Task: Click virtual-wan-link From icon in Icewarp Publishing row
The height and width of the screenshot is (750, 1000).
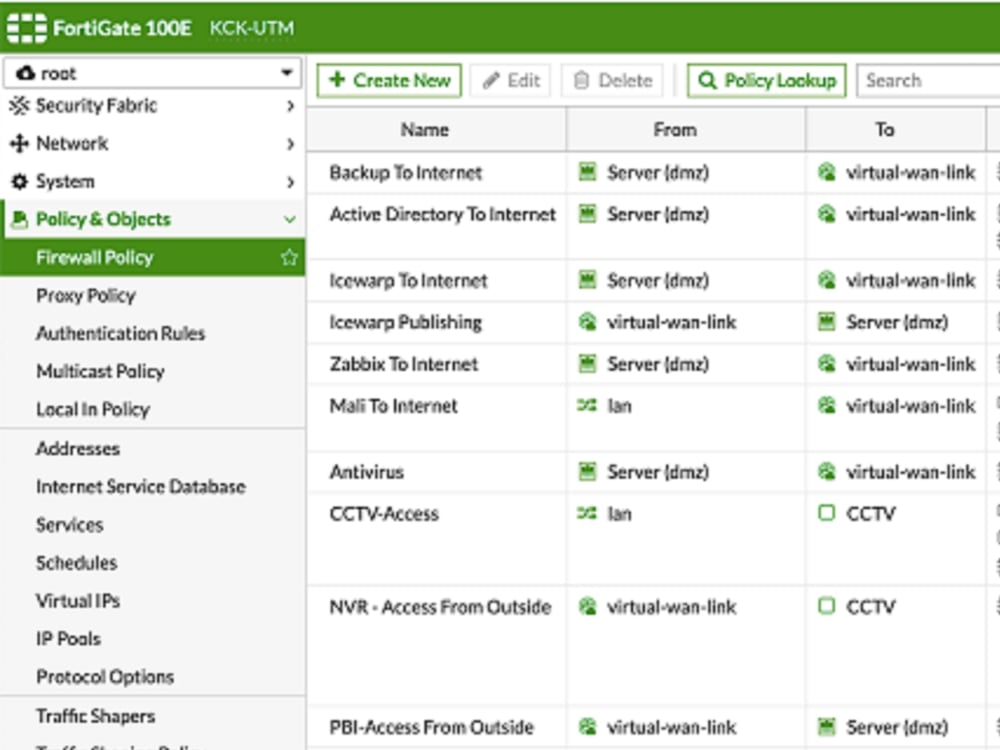Action: pos(587,322)
